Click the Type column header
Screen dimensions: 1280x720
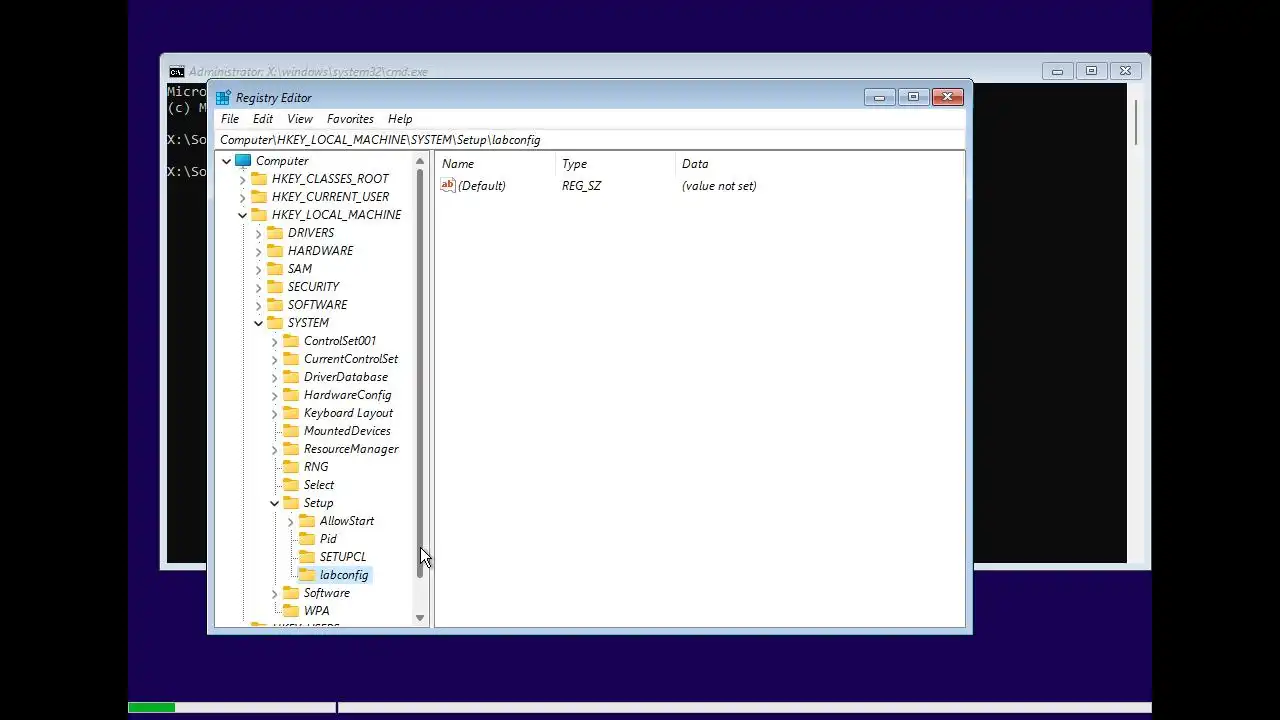pos(615,164)
